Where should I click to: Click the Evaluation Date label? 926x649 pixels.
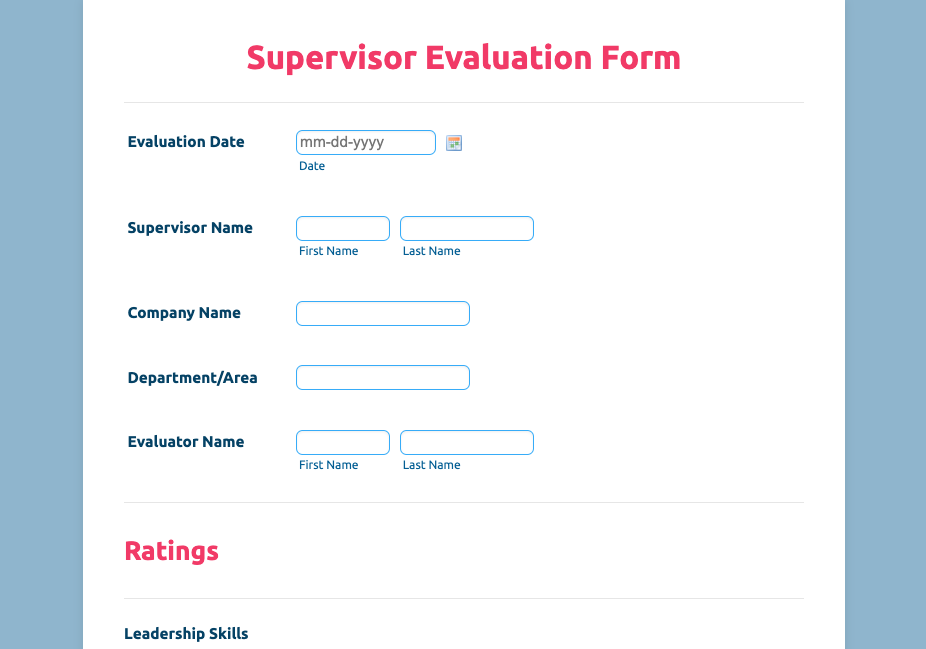click(x=186, y=142)
